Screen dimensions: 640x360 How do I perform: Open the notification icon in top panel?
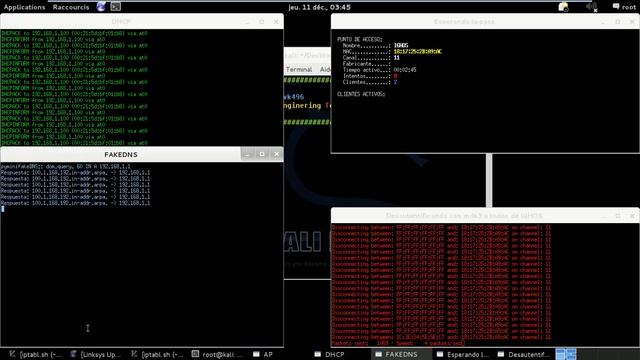[x=564, y=7]
